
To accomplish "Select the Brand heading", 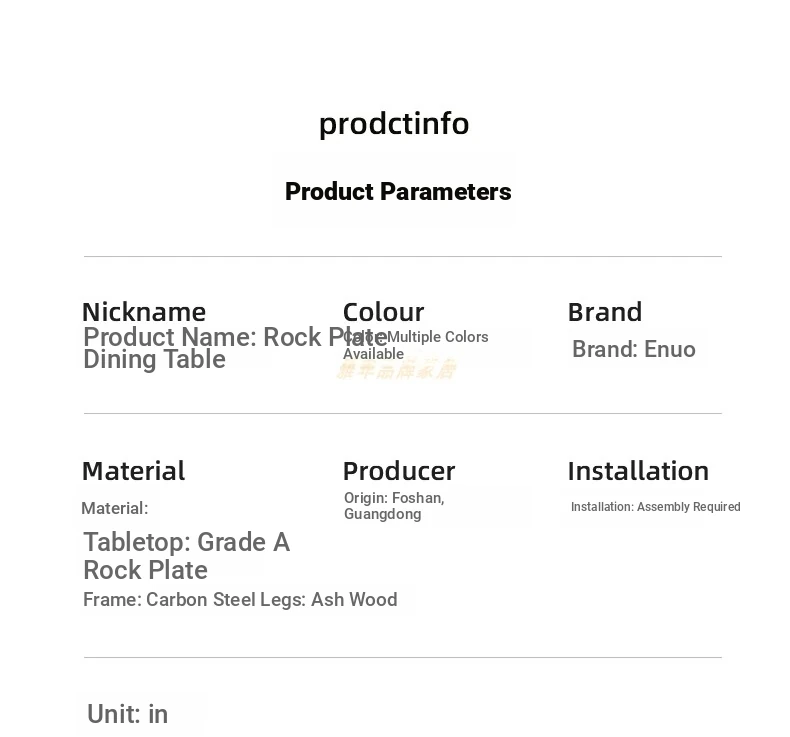I will tap(605, 312).
